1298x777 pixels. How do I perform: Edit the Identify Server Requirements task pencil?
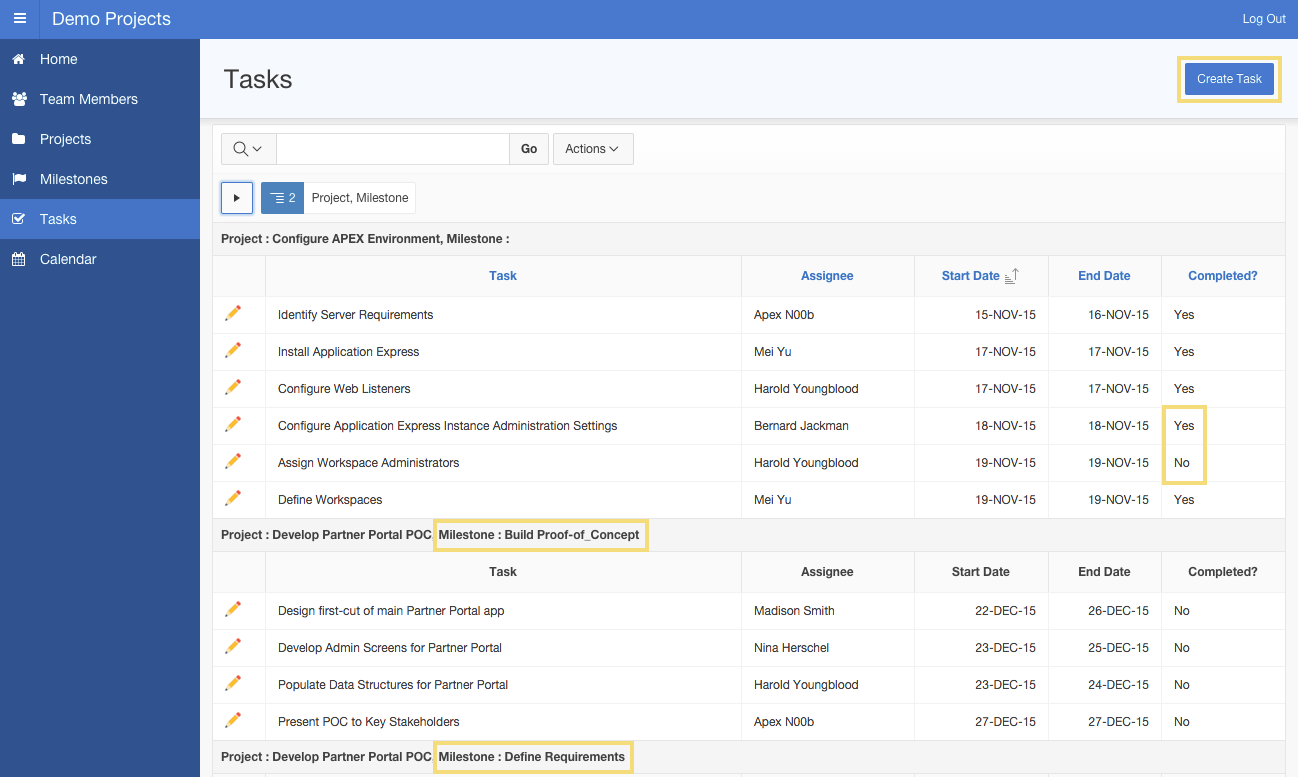point(233,314)
